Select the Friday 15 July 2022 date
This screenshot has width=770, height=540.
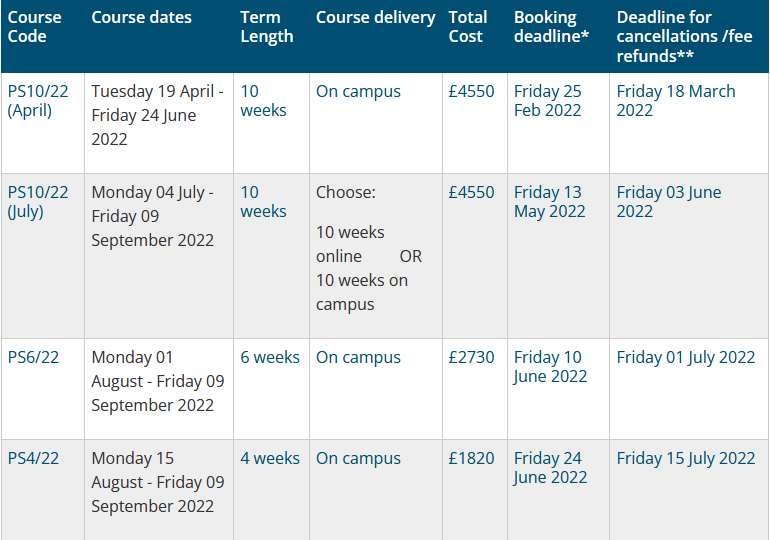coord(686,459)
